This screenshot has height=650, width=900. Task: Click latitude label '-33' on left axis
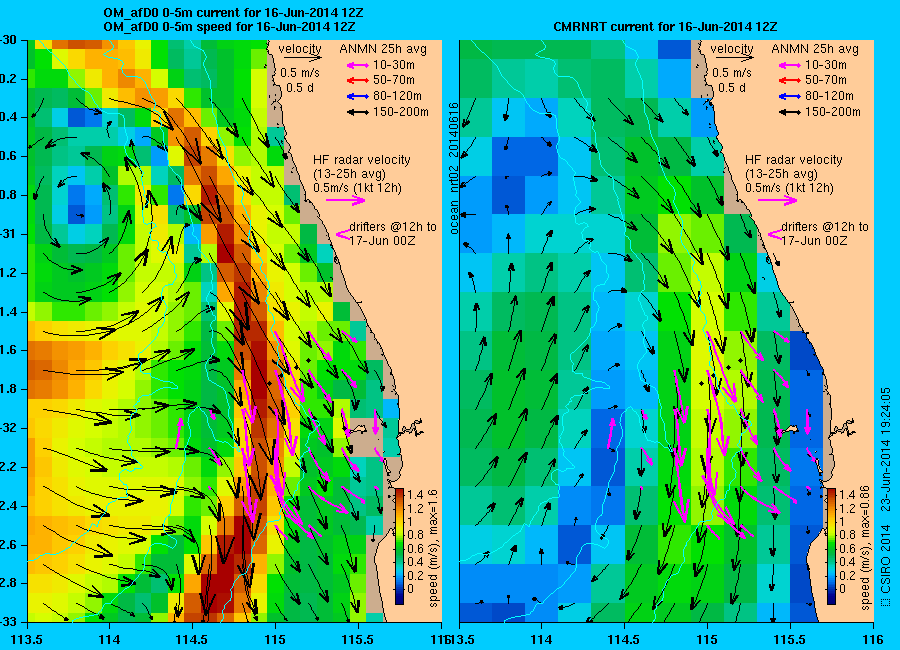(x=8, y=622)
